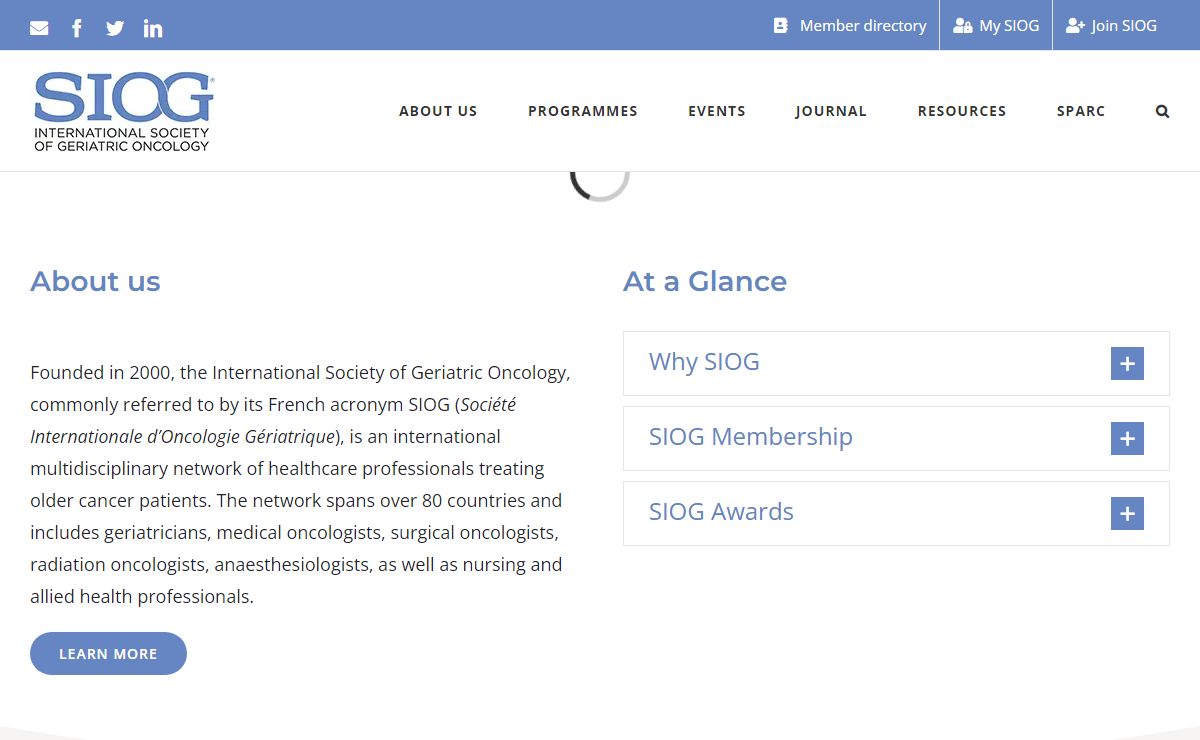
Task: Open the SPARC menu item
Action: click(x=1081, y=111)
